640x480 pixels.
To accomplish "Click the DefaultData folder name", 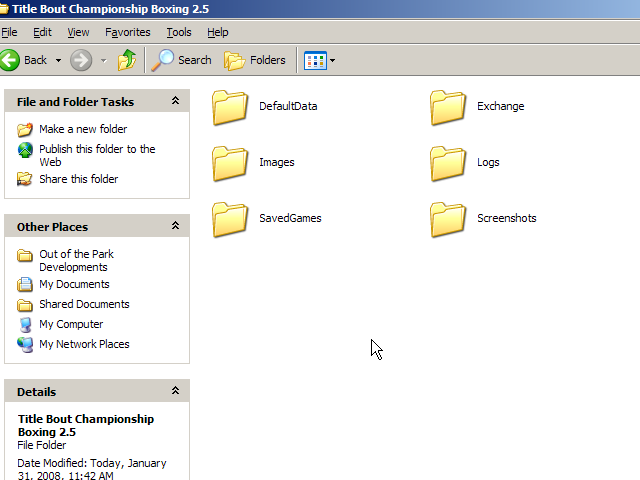I will [288, 106].
